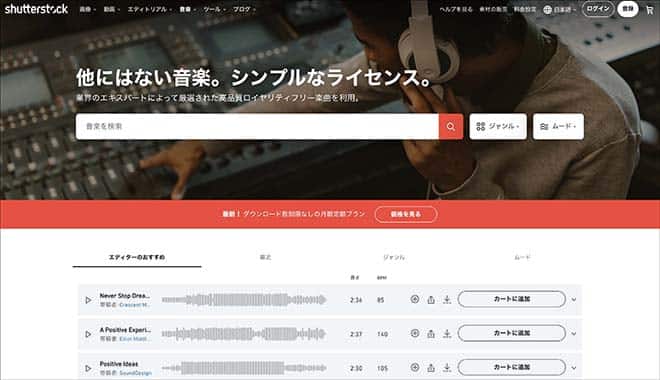
Task: Open the ジャンル genre dropdown
Action: [x=498, y=126]
